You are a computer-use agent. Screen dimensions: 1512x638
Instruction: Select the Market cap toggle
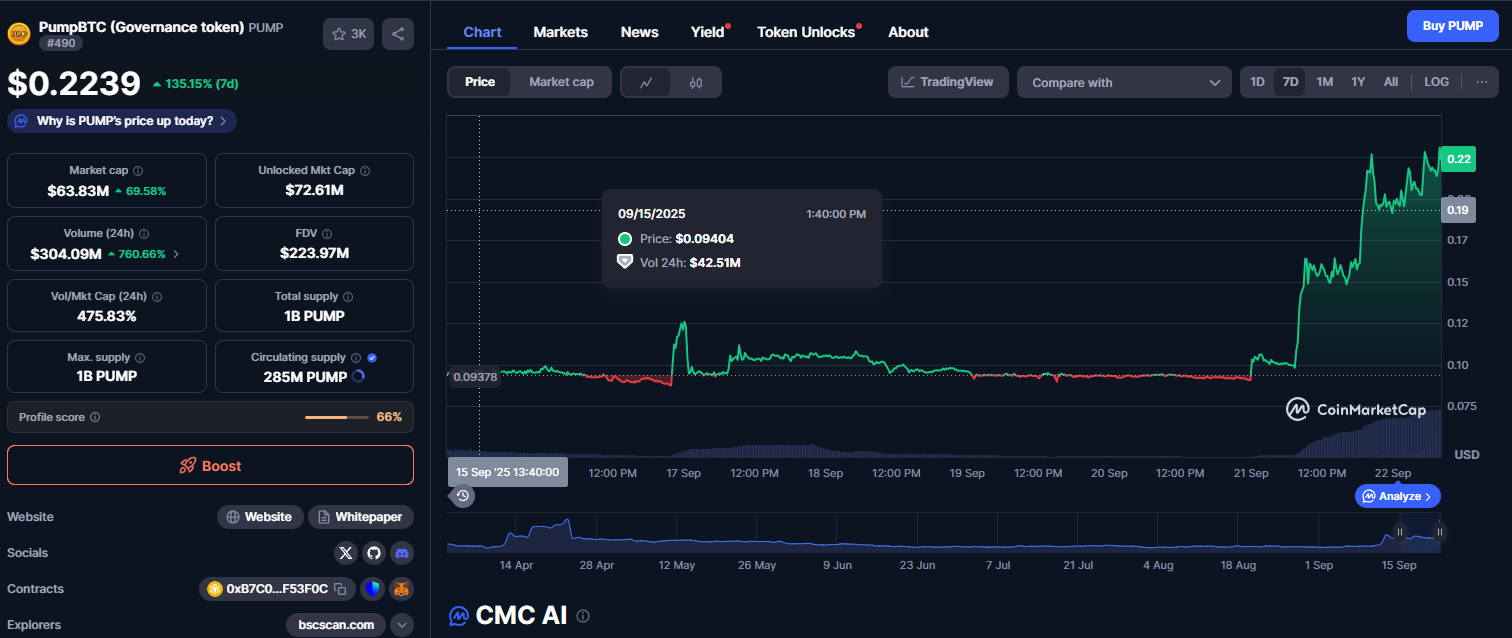pyautogui.click(x=561, y=82)
